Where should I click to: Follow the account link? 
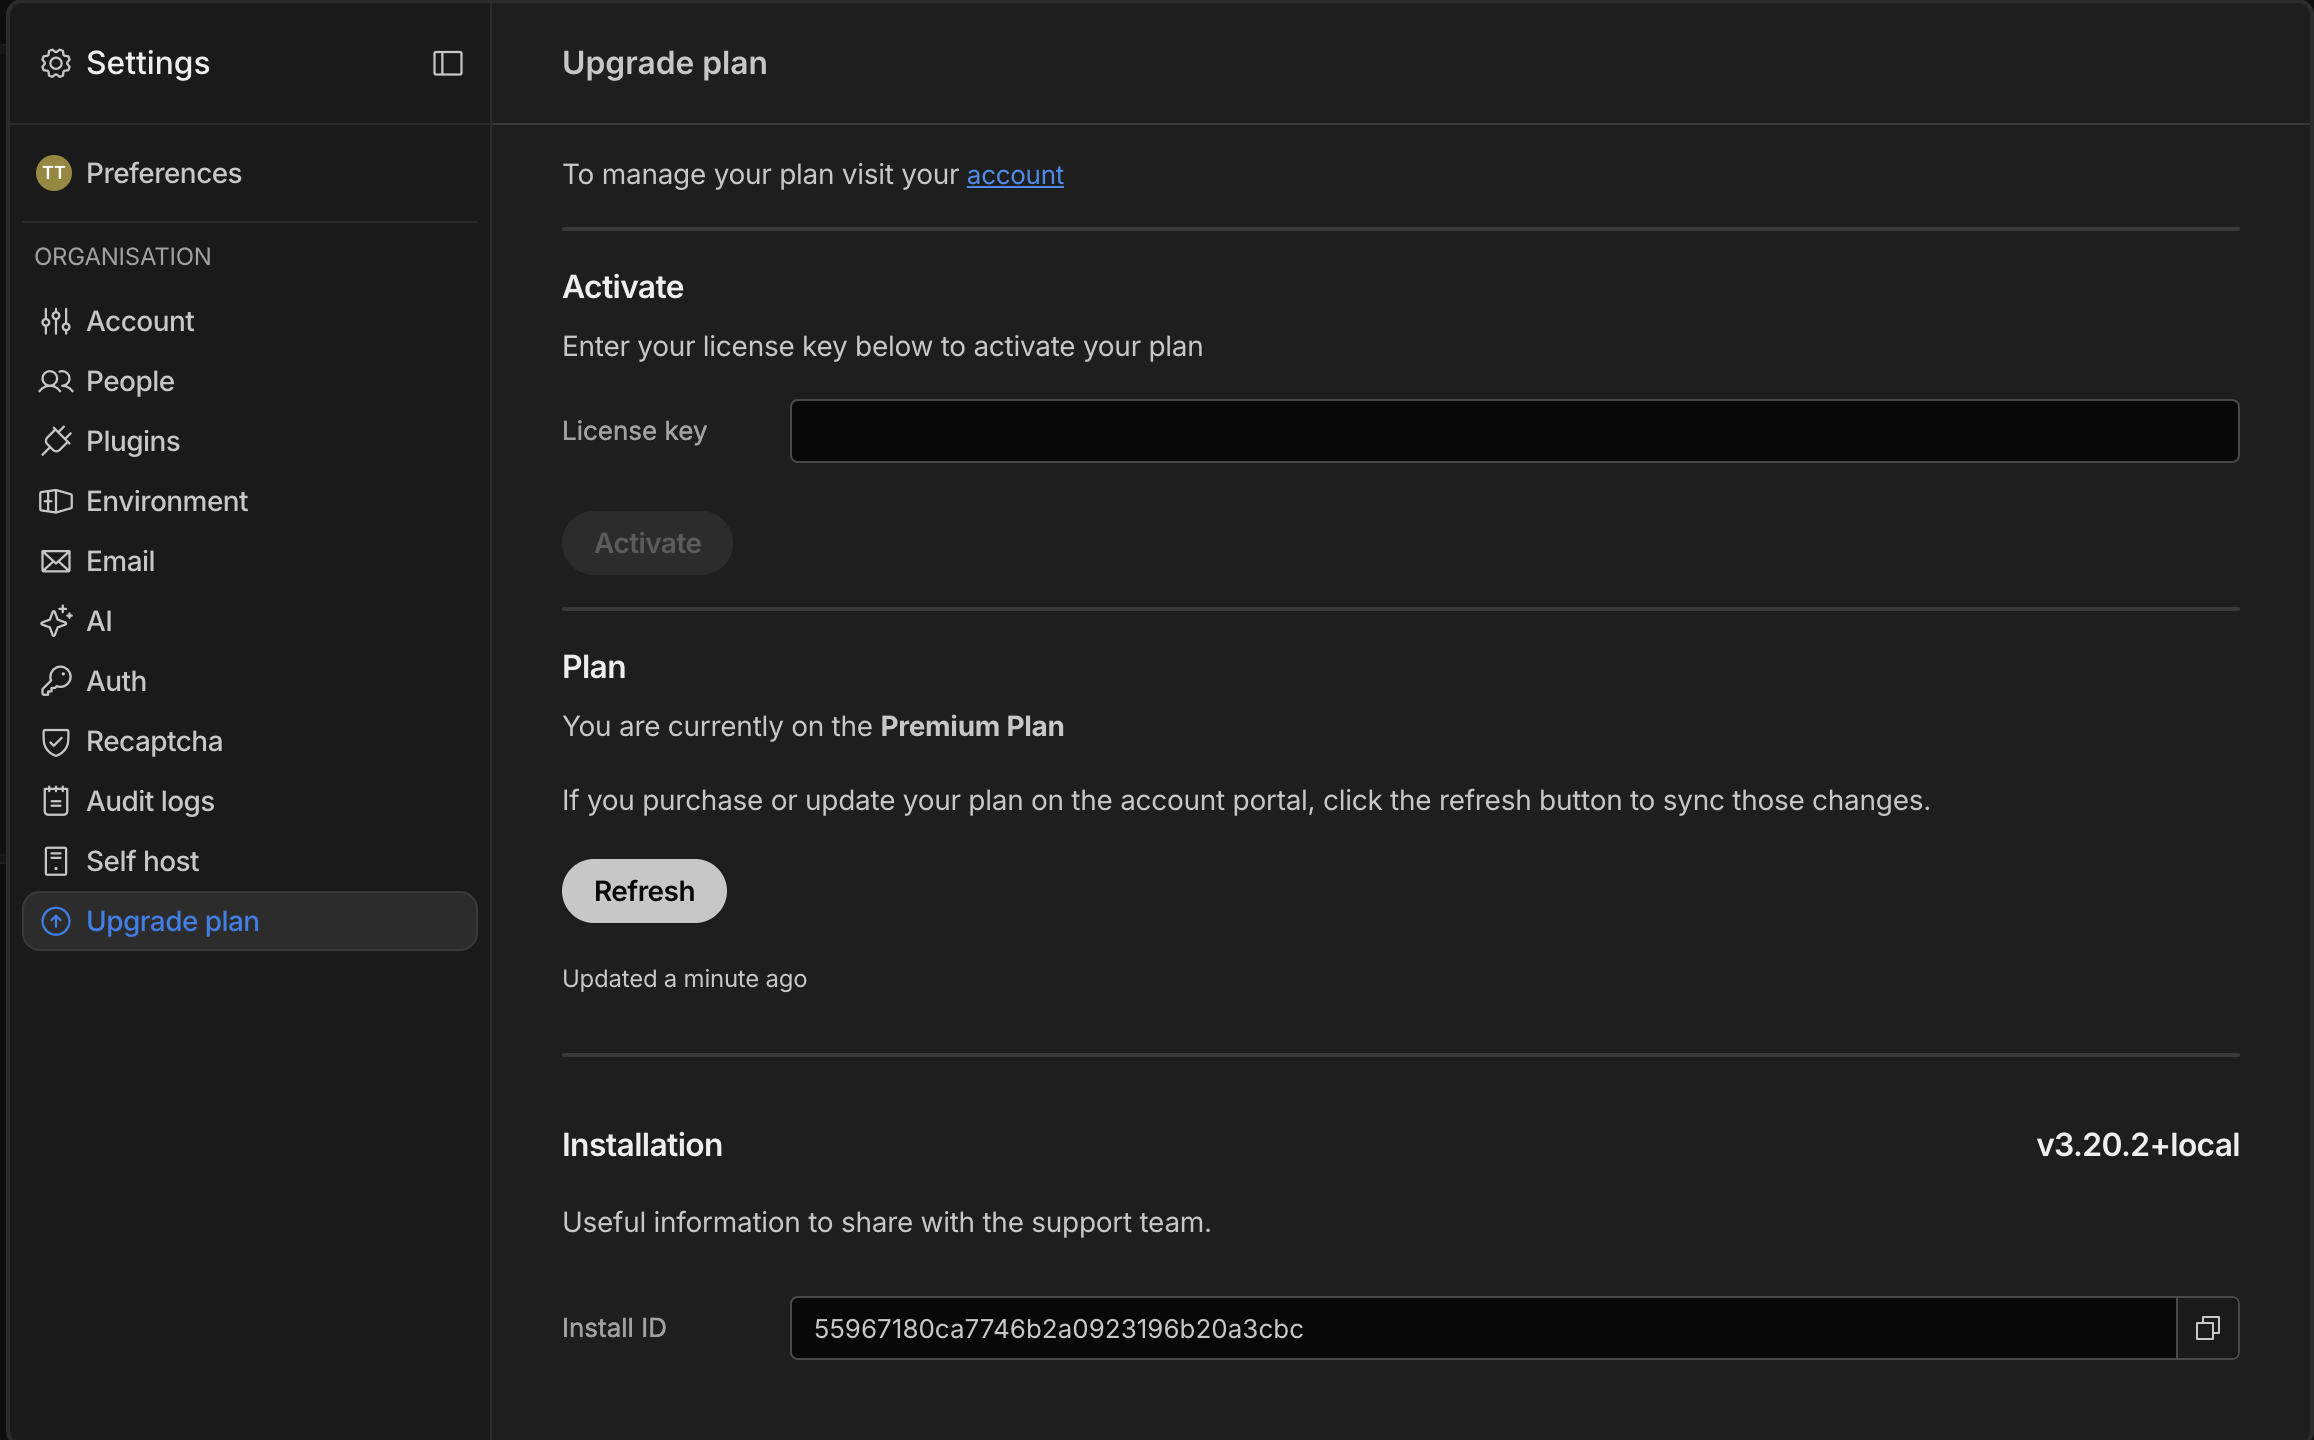click(1014, 174)
